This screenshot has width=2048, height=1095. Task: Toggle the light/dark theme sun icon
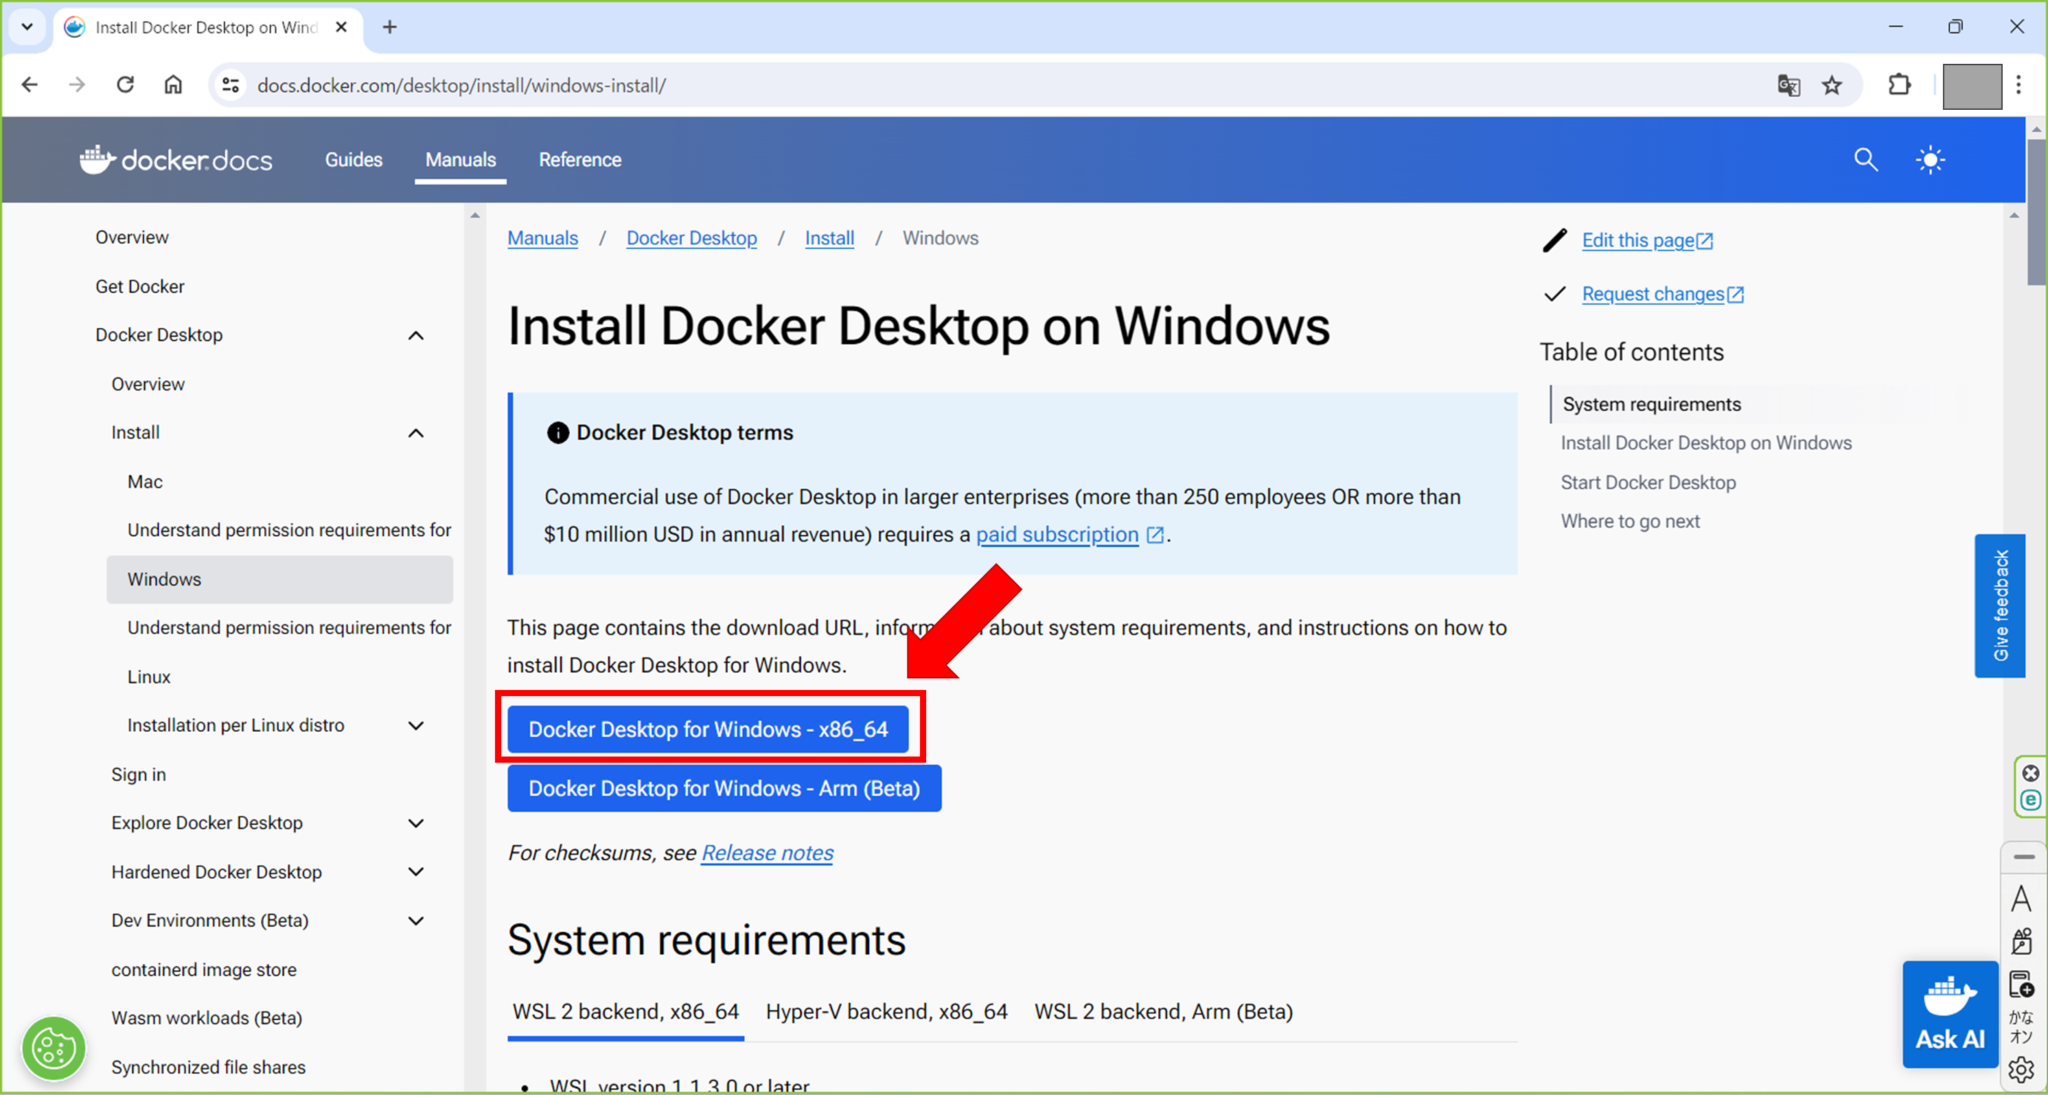click(x=1931, y=159)
